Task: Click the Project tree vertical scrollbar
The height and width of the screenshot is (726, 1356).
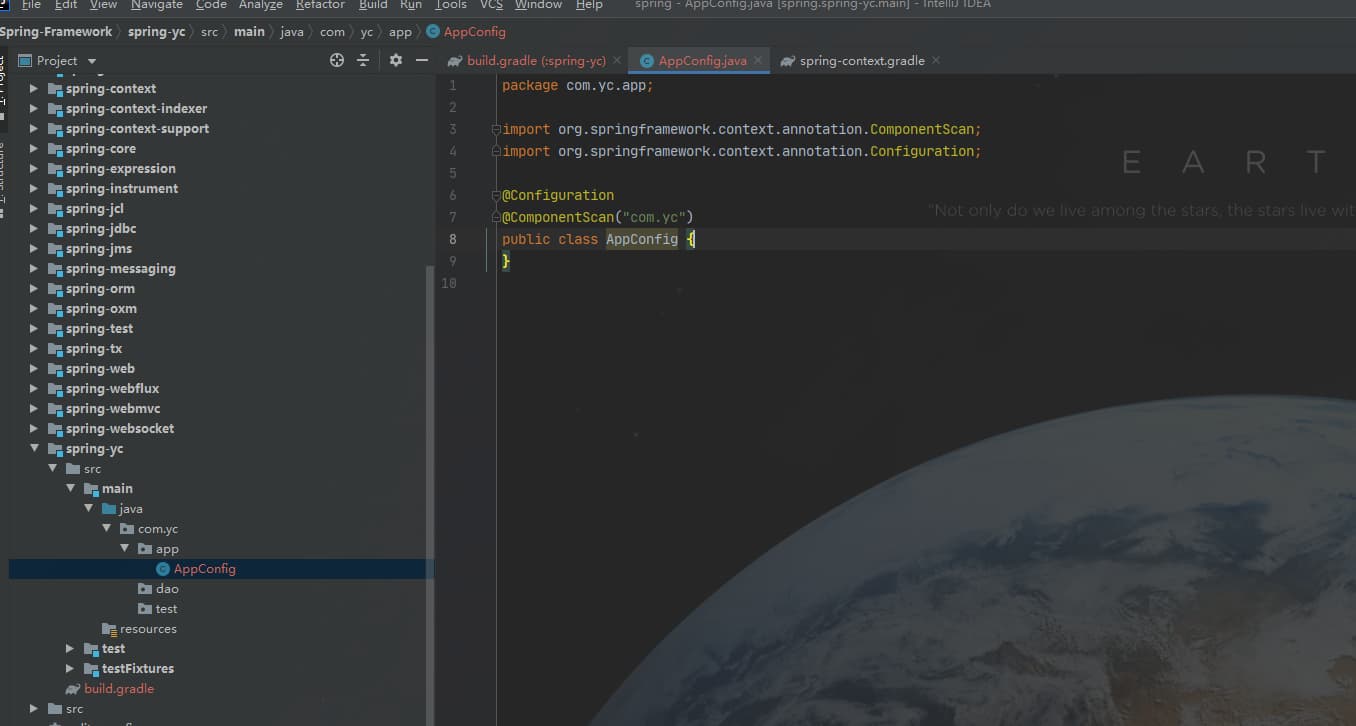Action: [431, 493]
